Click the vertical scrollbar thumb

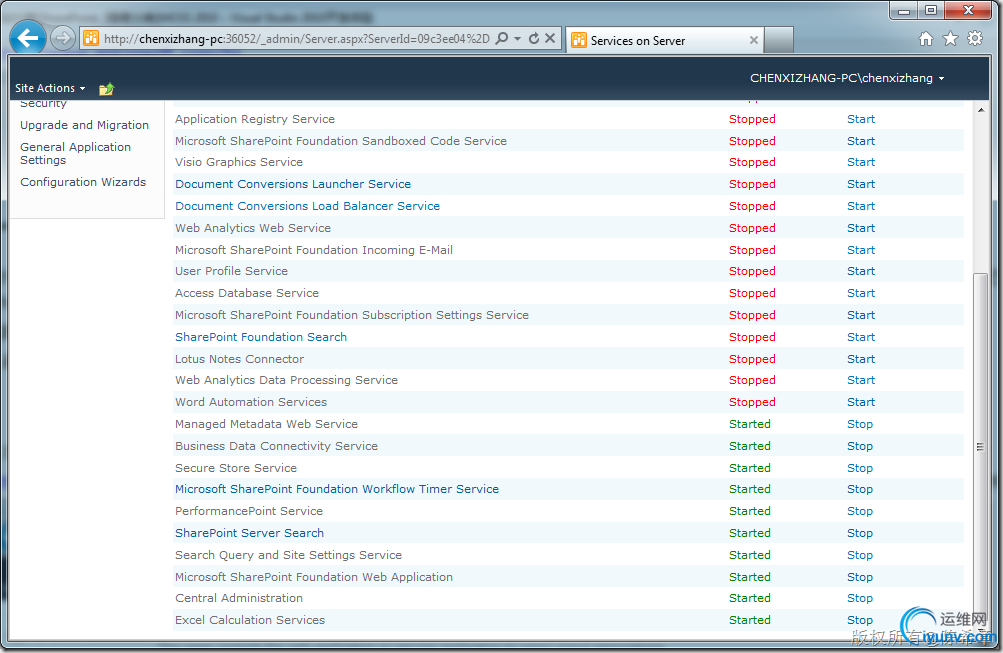coord(980,446)
